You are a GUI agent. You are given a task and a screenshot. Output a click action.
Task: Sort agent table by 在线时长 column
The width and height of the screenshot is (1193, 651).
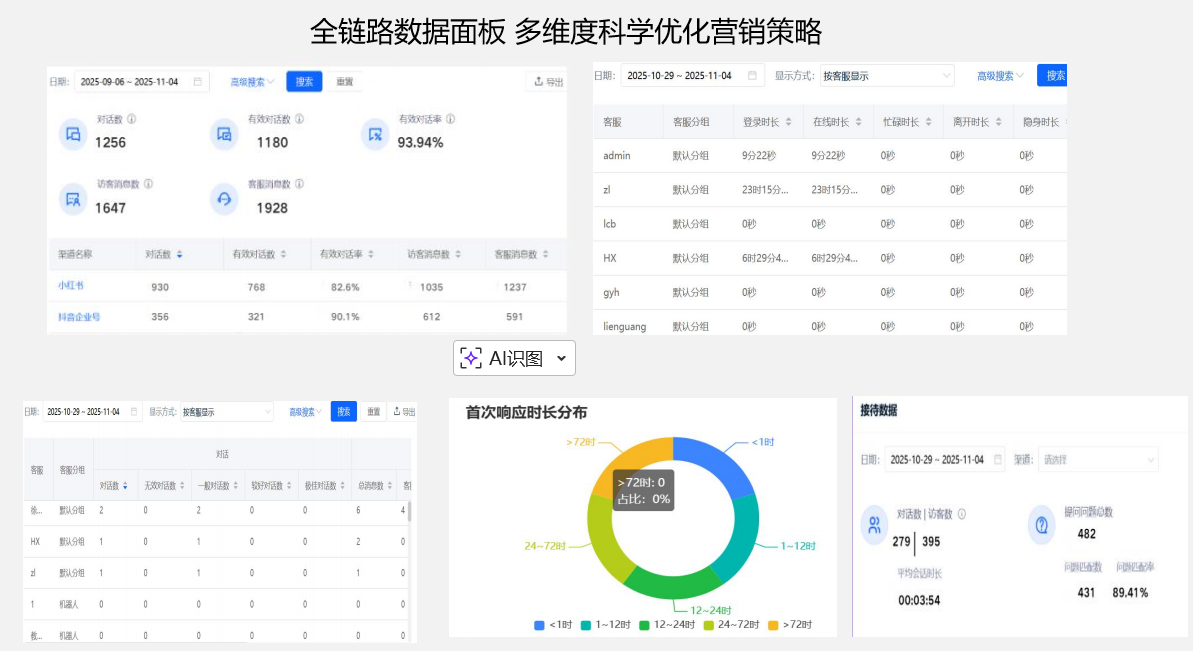(x=858, y=122)
